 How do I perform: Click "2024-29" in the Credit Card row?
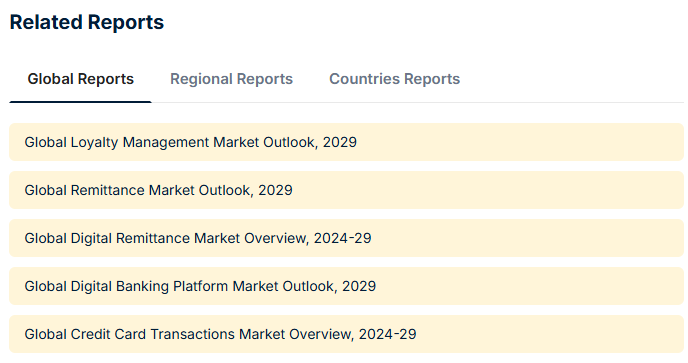point(387,334)
